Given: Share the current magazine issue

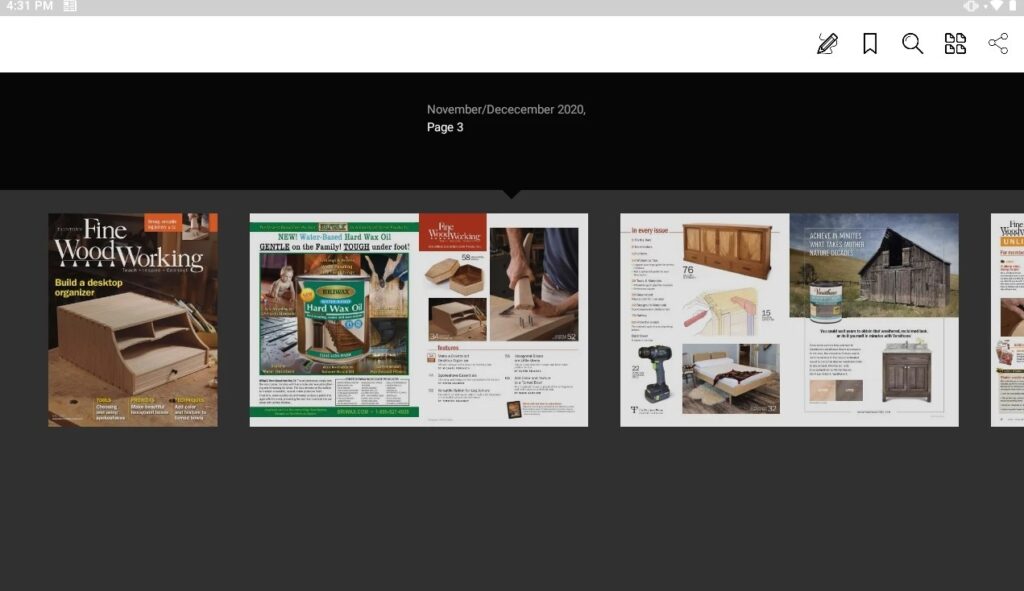Looking at the screenshot, I should (x=996, y=43).
